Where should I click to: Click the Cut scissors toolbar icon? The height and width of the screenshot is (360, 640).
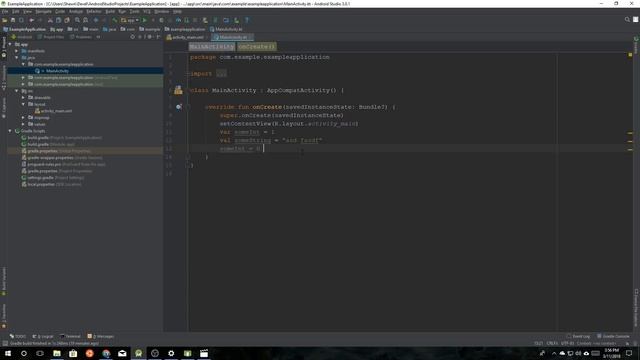click(x=50, y=20)
